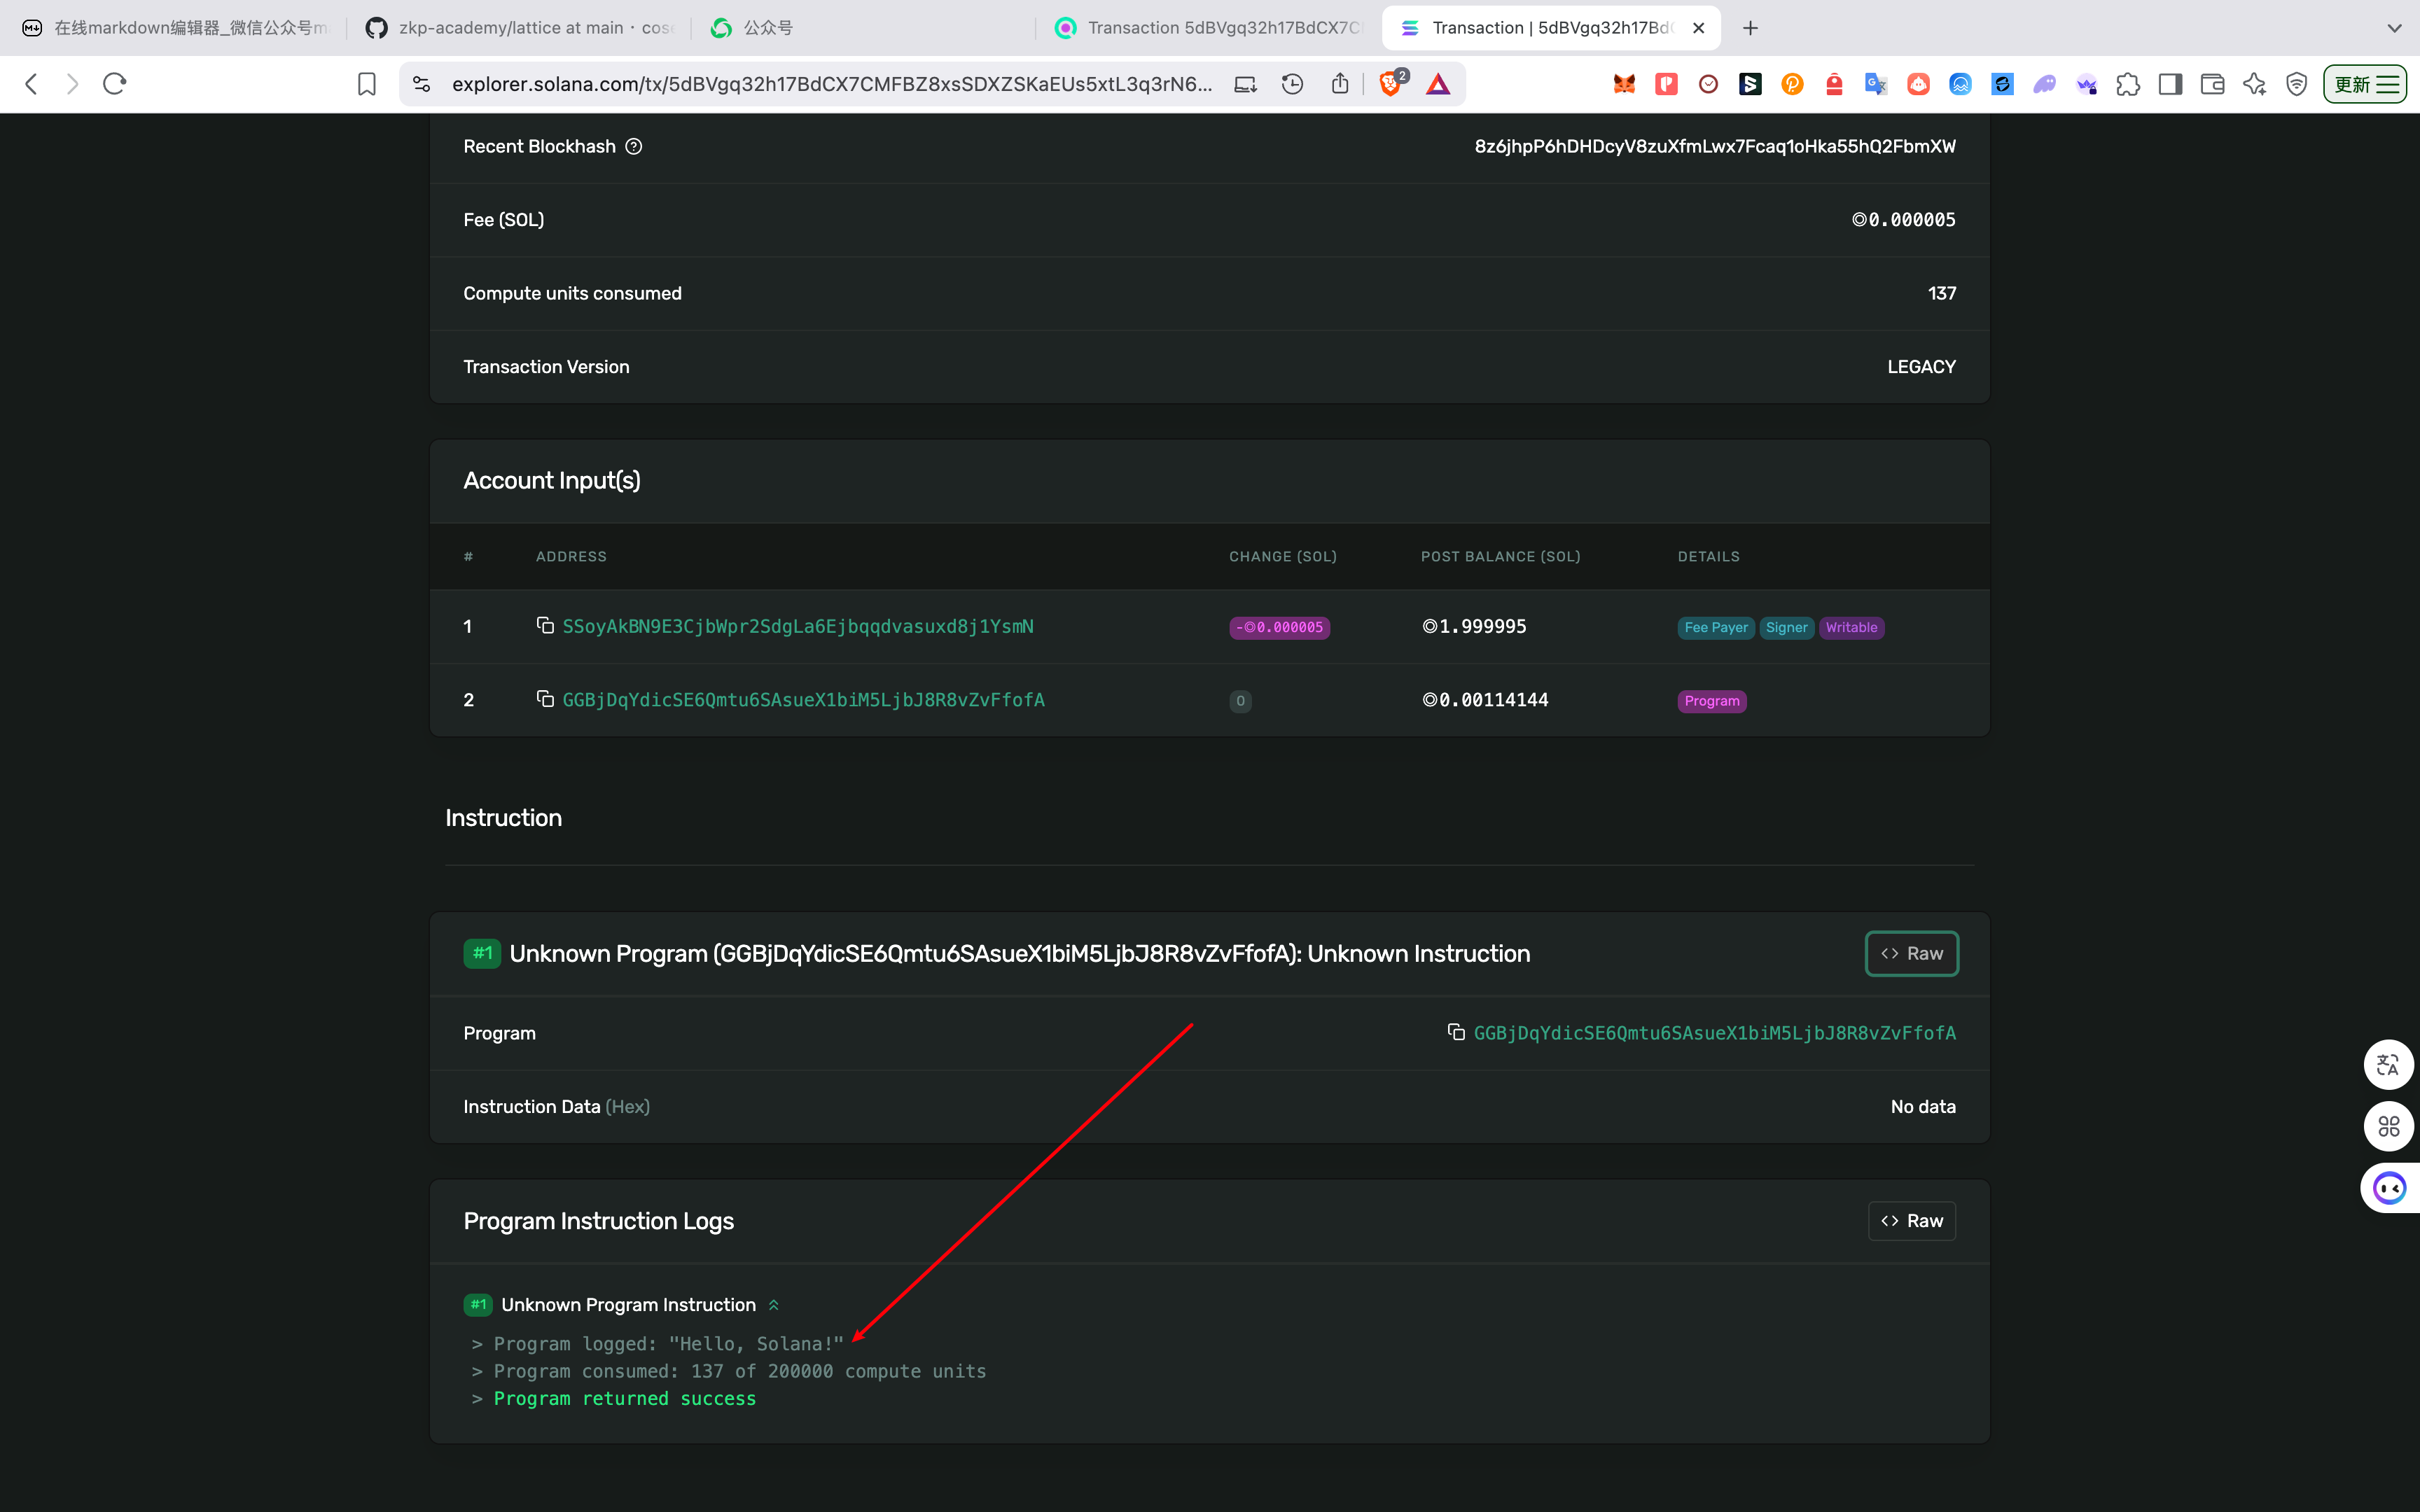
Task: Switch to the 公众号 tab
Action: click(766, 28)
